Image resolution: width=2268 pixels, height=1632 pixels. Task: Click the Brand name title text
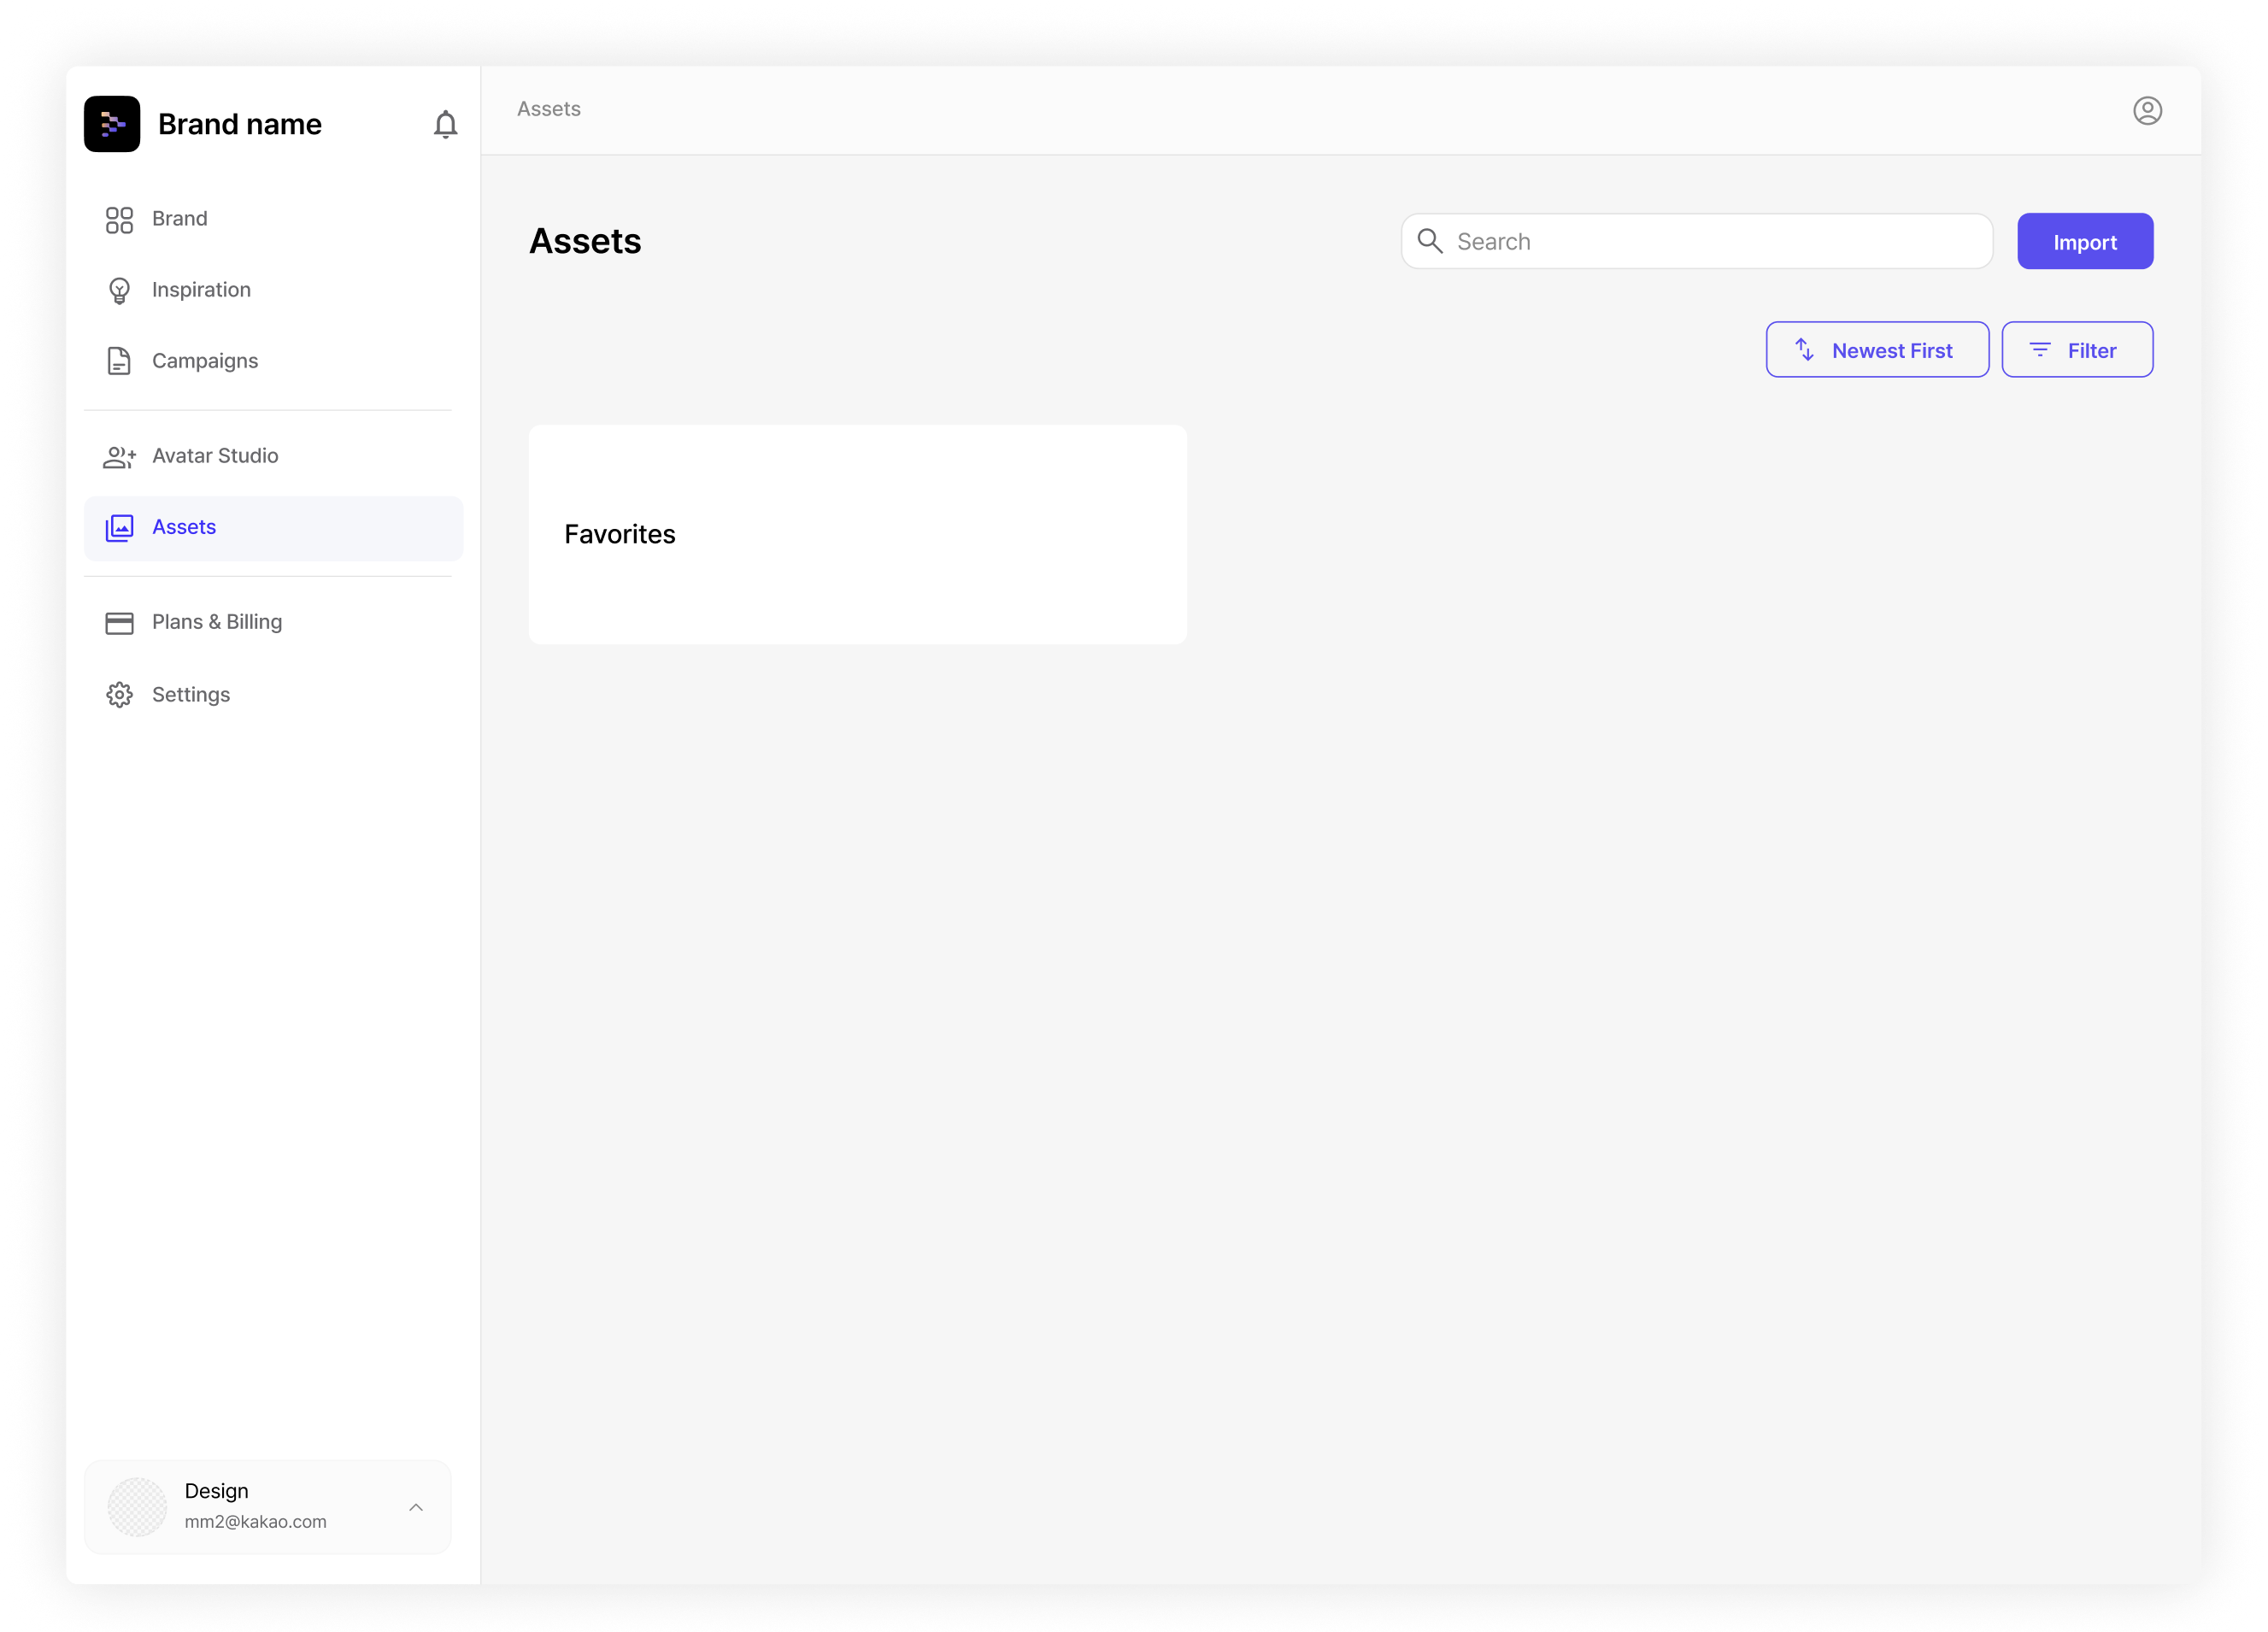(240, 124)
